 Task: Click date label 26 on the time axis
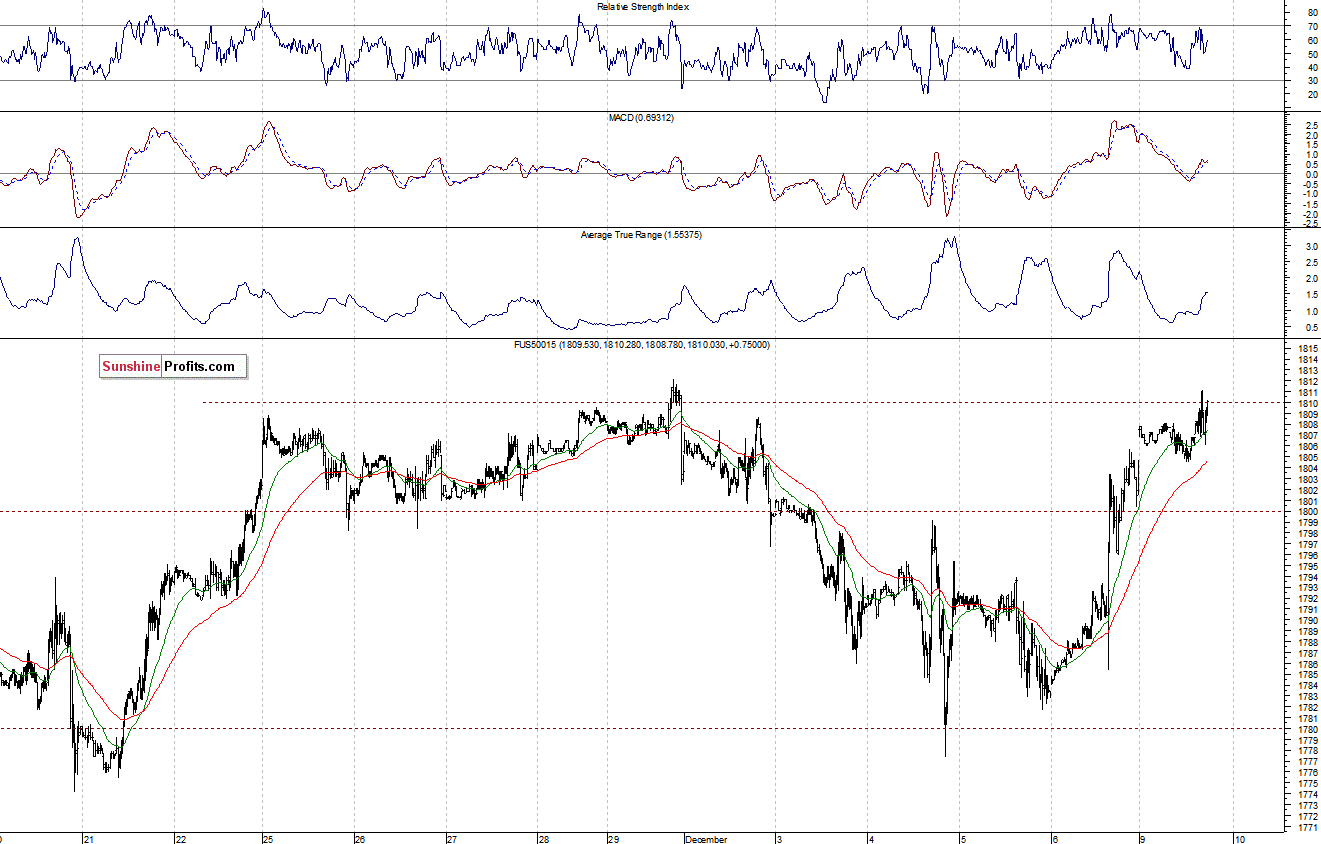[x=360, y=839]
